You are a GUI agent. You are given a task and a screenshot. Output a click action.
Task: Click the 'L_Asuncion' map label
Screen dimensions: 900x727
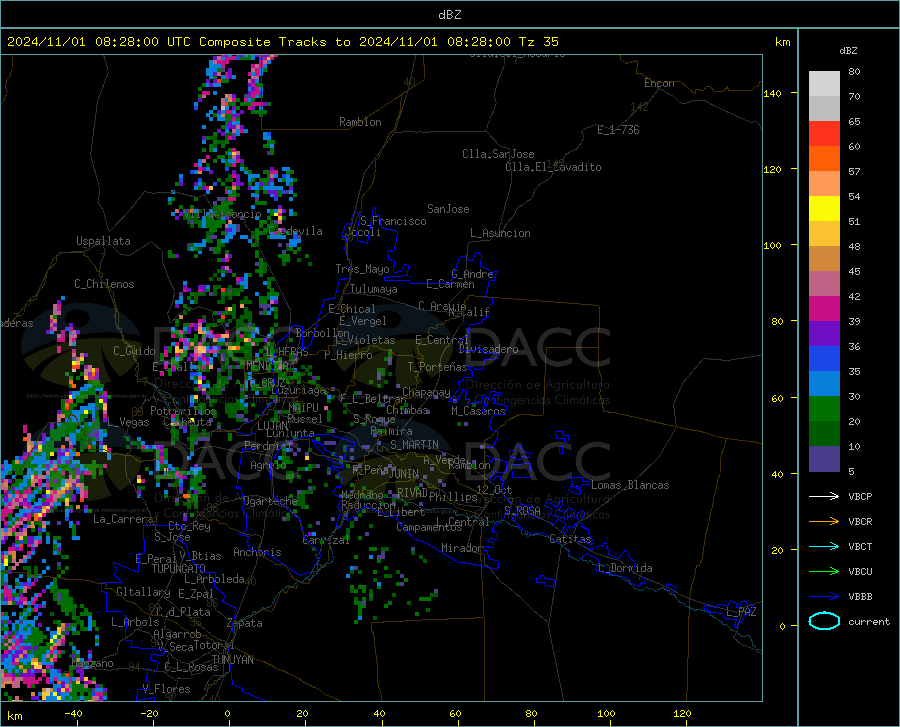coord(500,233)
